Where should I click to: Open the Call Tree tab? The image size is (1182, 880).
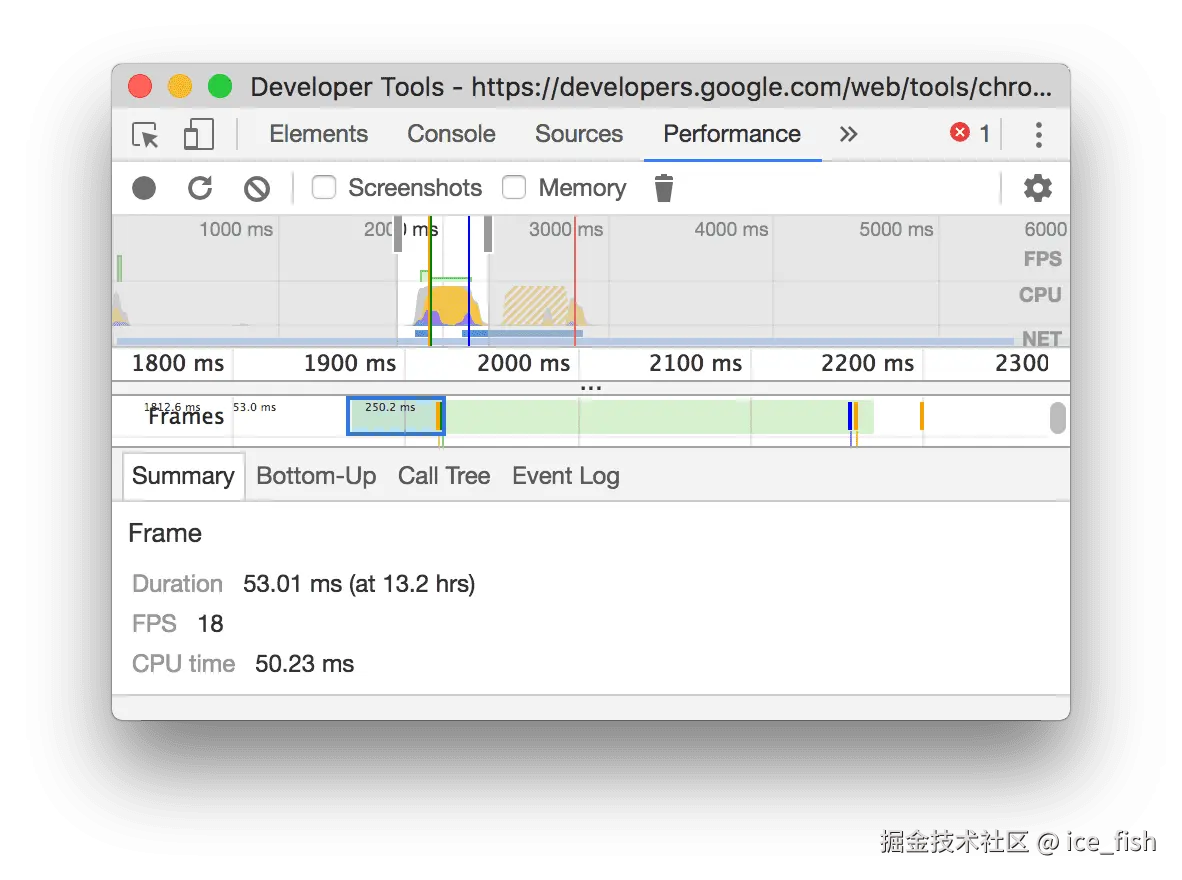(444, 476)
